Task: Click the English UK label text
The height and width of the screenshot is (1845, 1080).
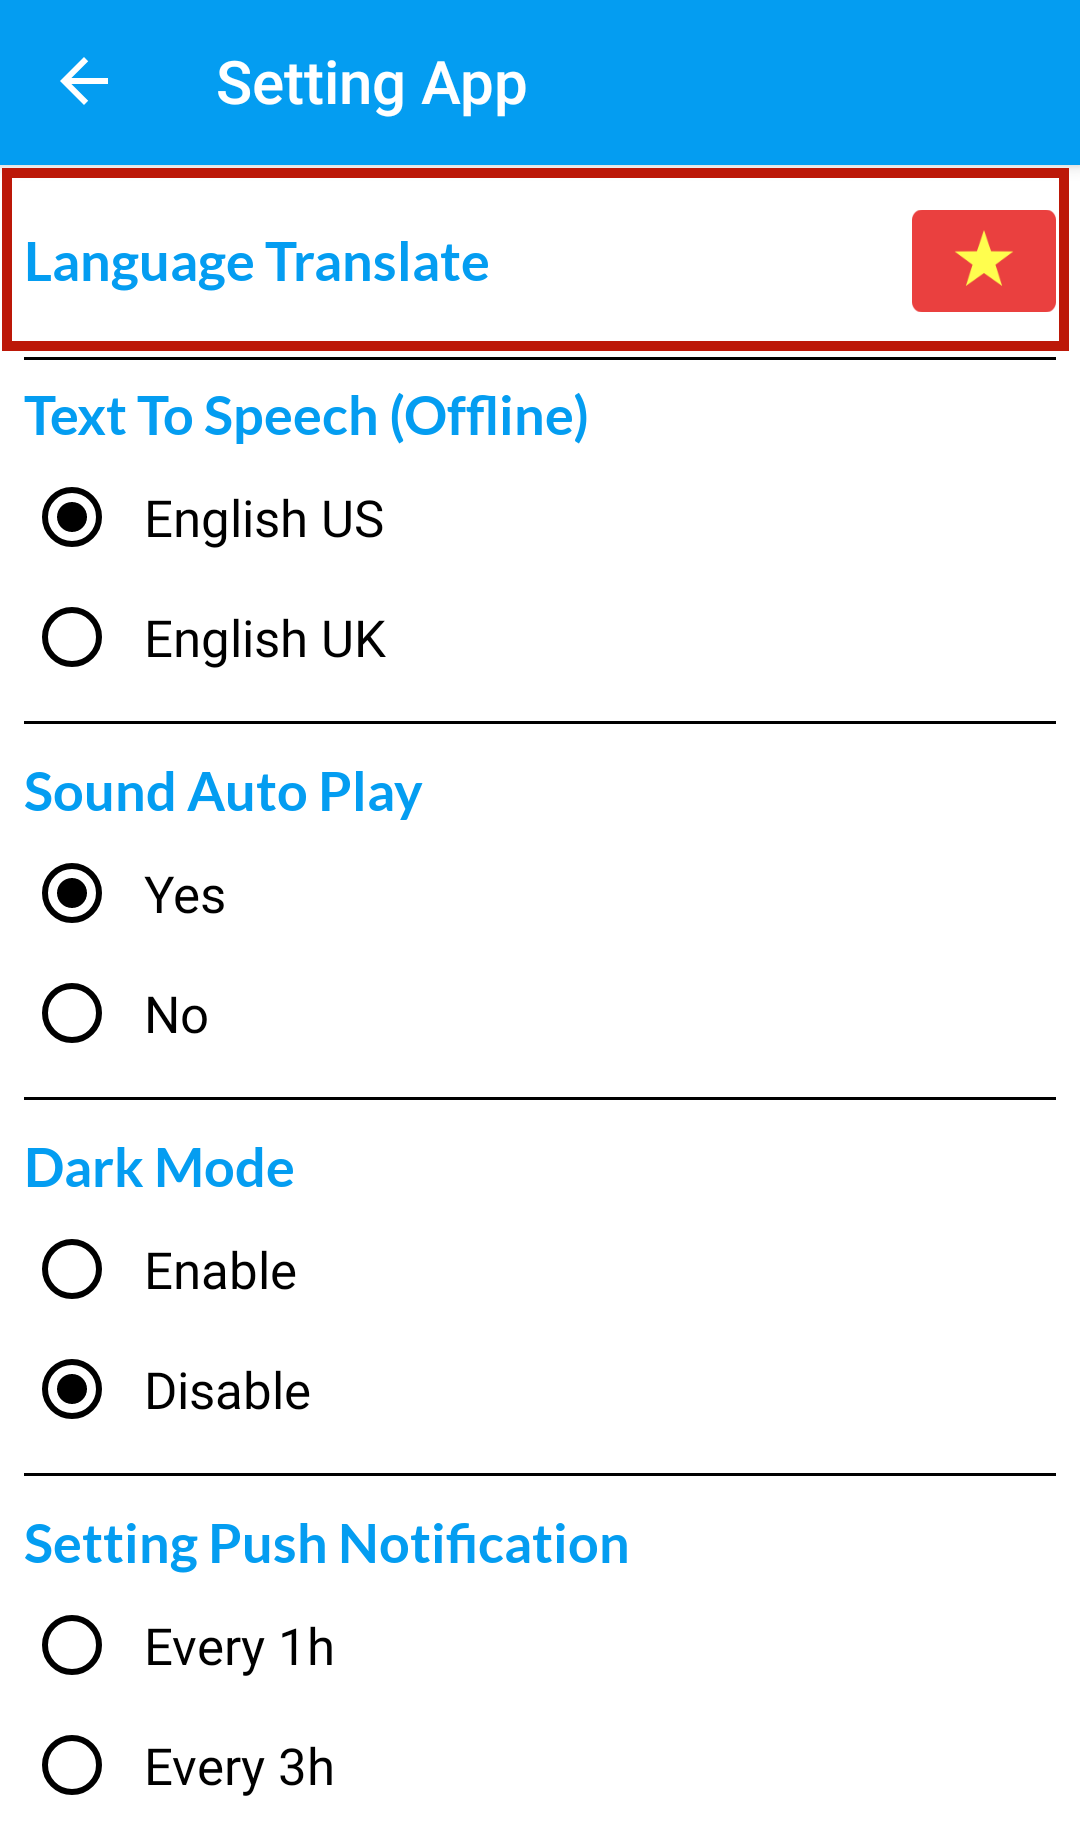Action: click(x=265, y=639)
